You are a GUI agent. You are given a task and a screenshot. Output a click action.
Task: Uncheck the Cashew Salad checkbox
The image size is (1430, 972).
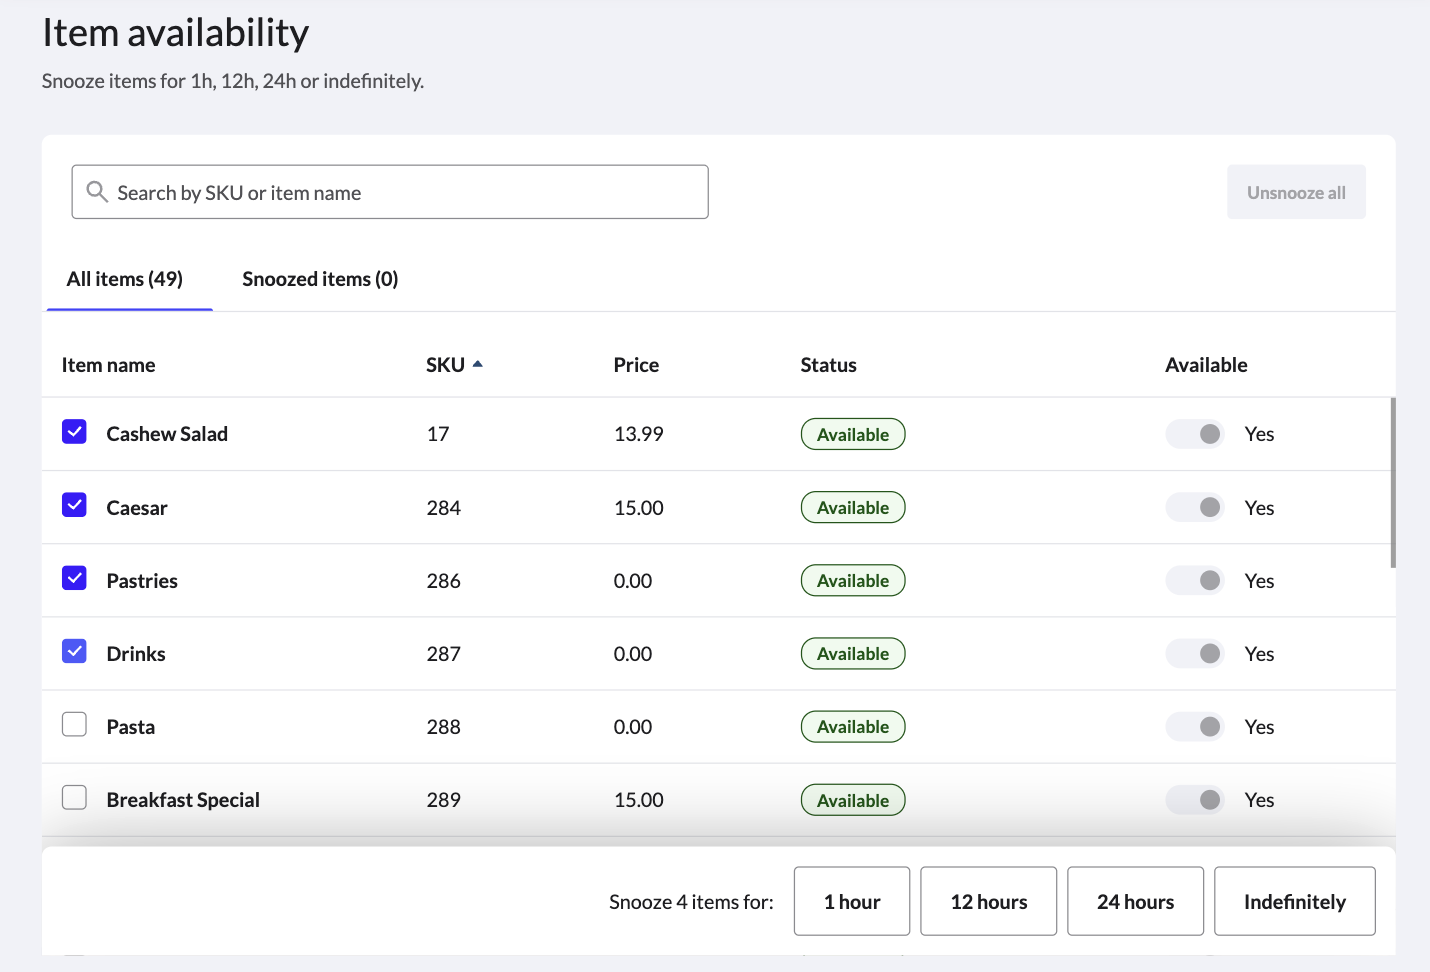74,432
